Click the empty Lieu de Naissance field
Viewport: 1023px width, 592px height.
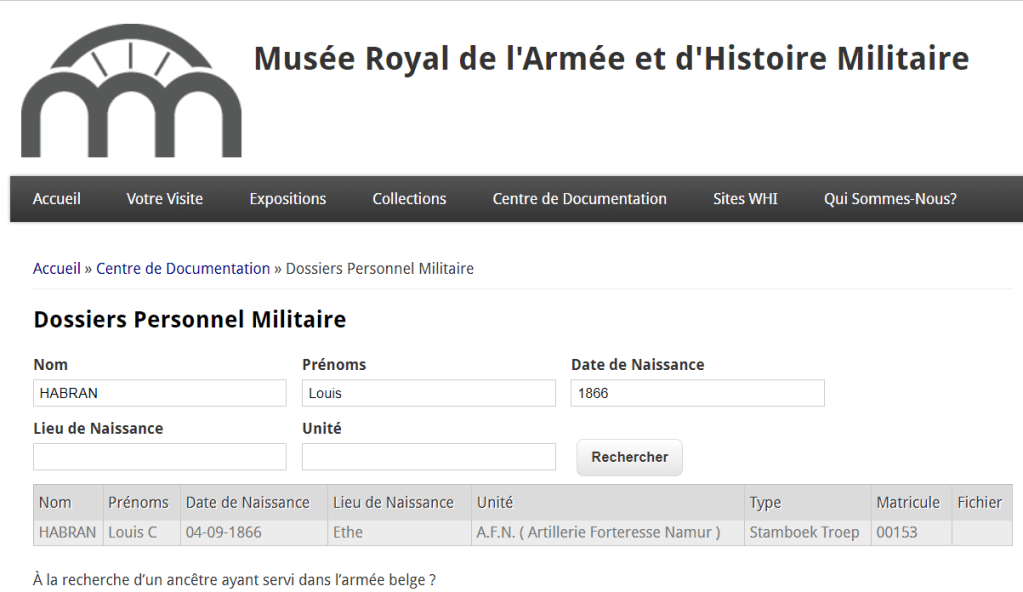[160, 457]
